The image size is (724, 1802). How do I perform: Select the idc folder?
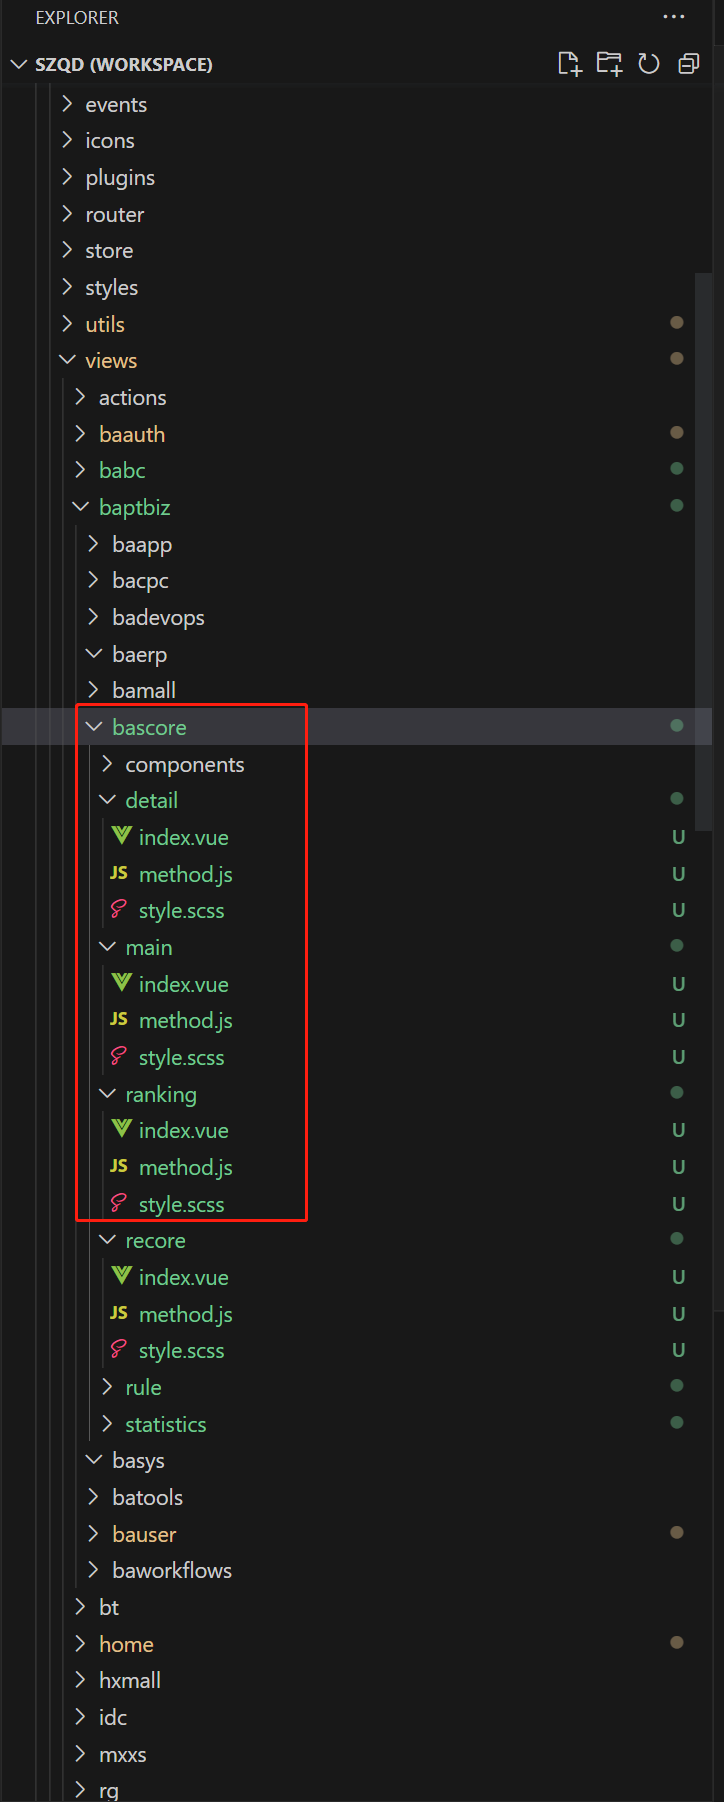[x=113, y=1718]
